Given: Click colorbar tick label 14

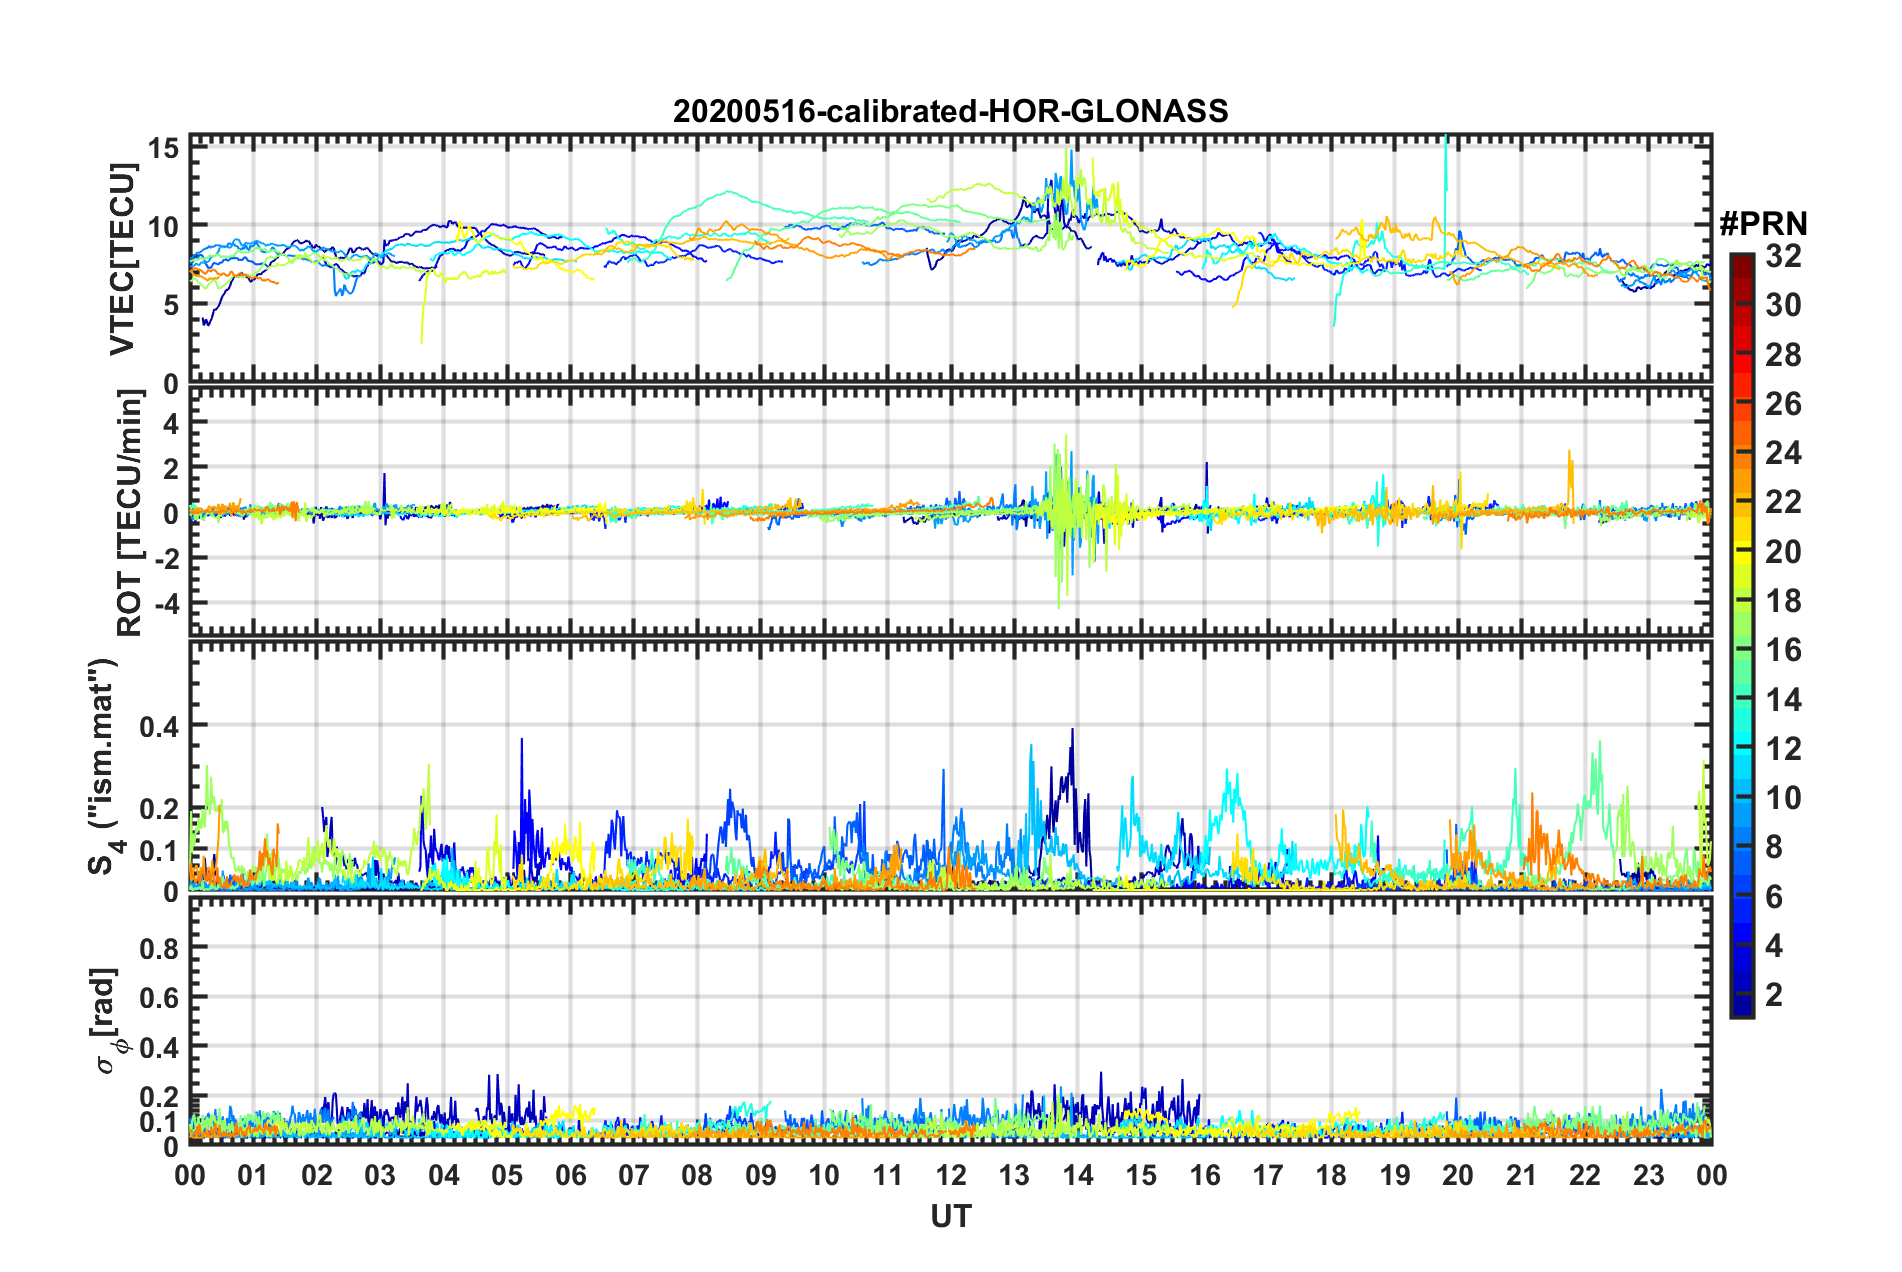Looking at the screenshot, I should coord(1783,700).
